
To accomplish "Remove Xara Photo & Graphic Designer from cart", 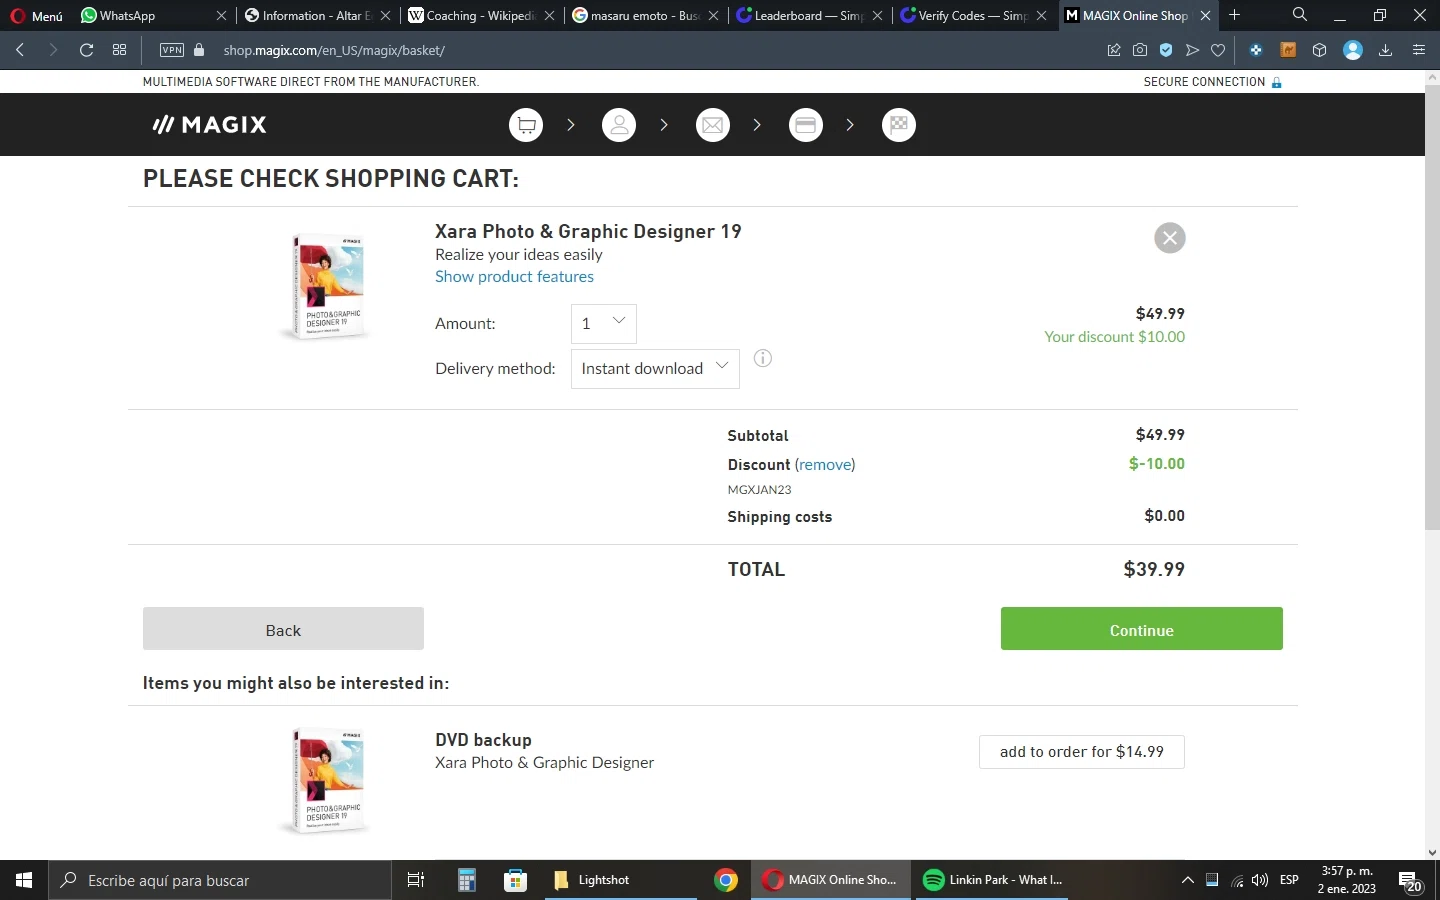I will 1170,238.
